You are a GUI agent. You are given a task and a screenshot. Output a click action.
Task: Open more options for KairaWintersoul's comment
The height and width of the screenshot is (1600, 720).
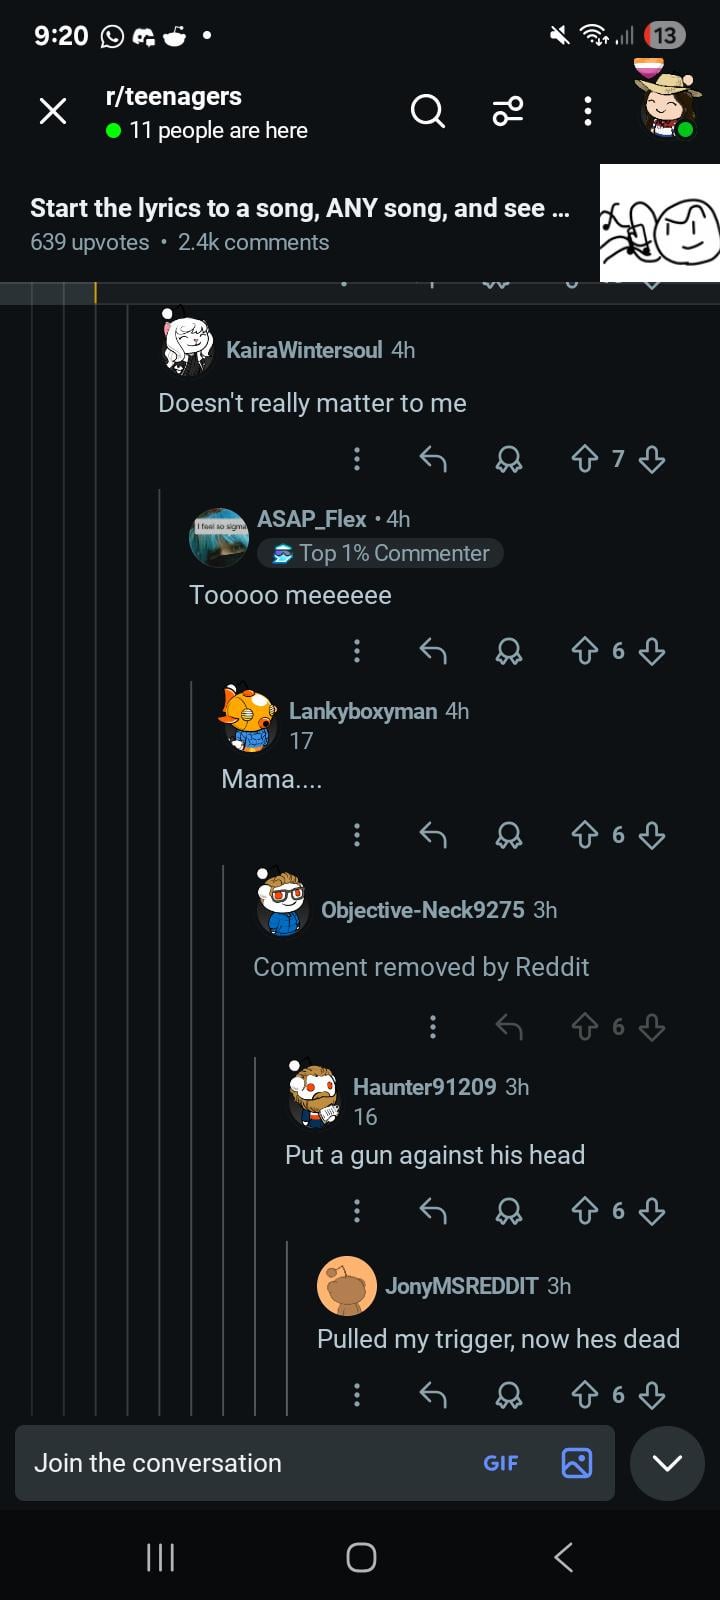(356, 459)
